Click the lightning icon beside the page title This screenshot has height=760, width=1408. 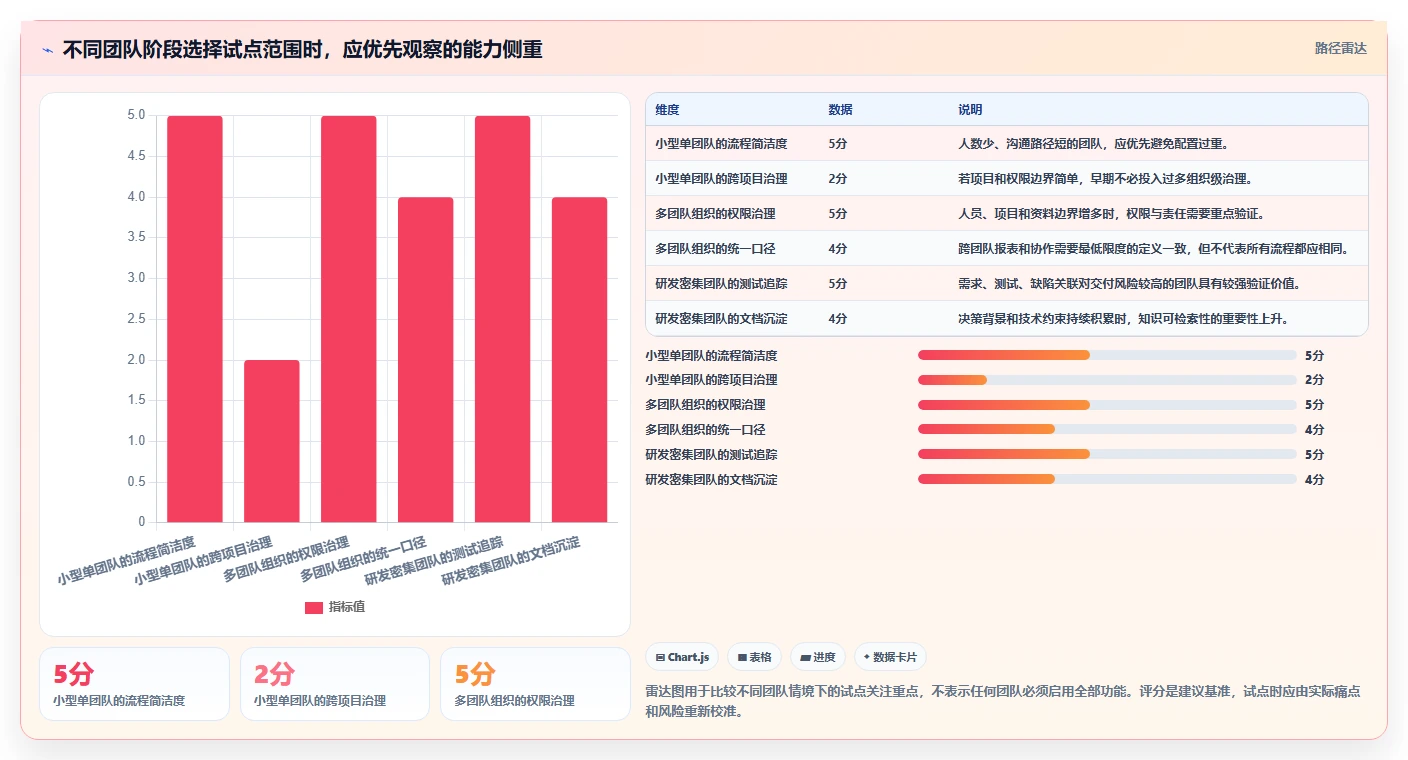point(47,49)
